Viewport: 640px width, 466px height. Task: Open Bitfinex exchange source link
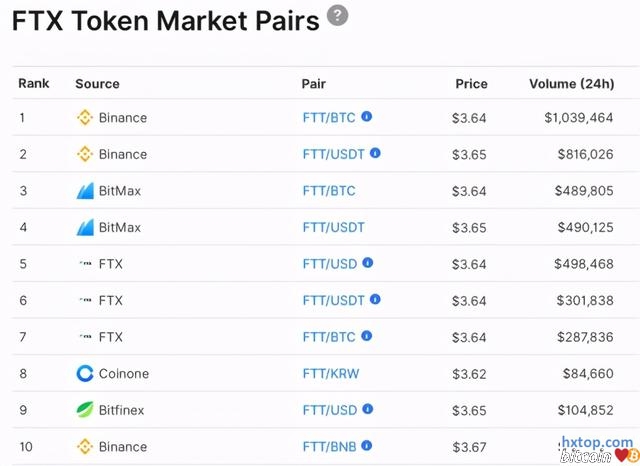(x=122, y=410)
